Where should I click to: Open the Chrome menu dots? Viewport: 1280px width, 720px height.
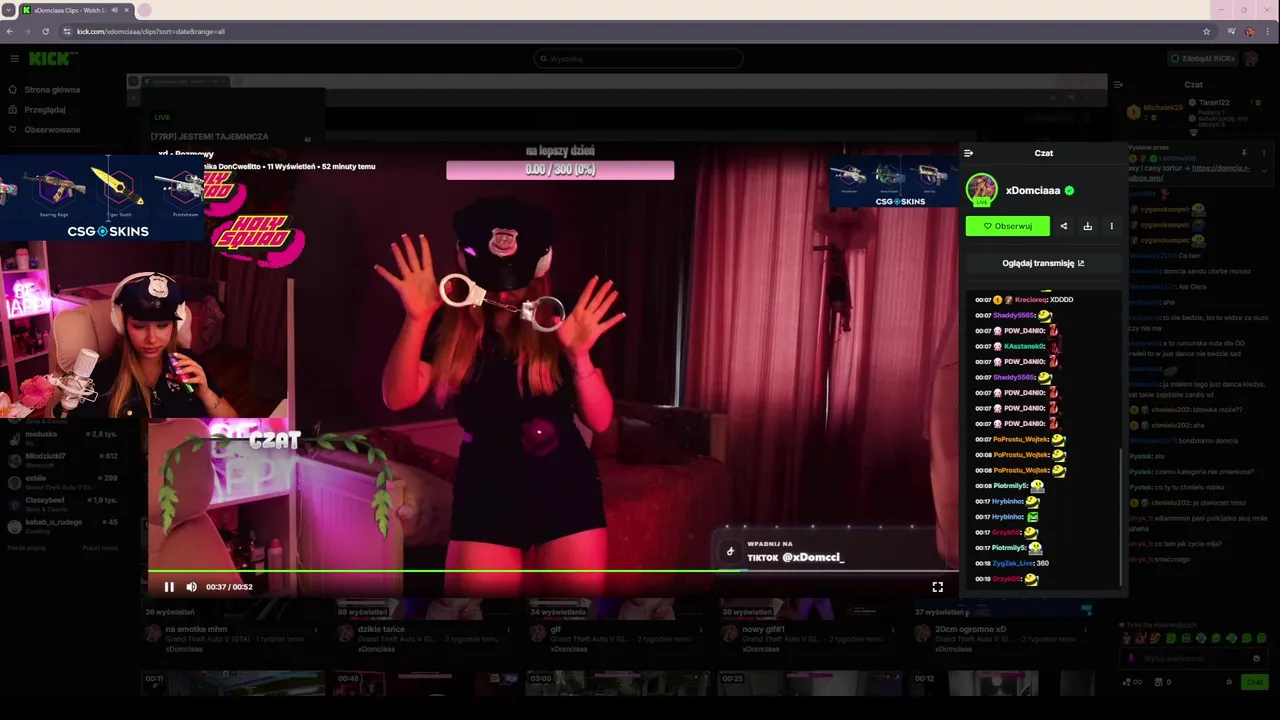click(x=1268, y=31)
